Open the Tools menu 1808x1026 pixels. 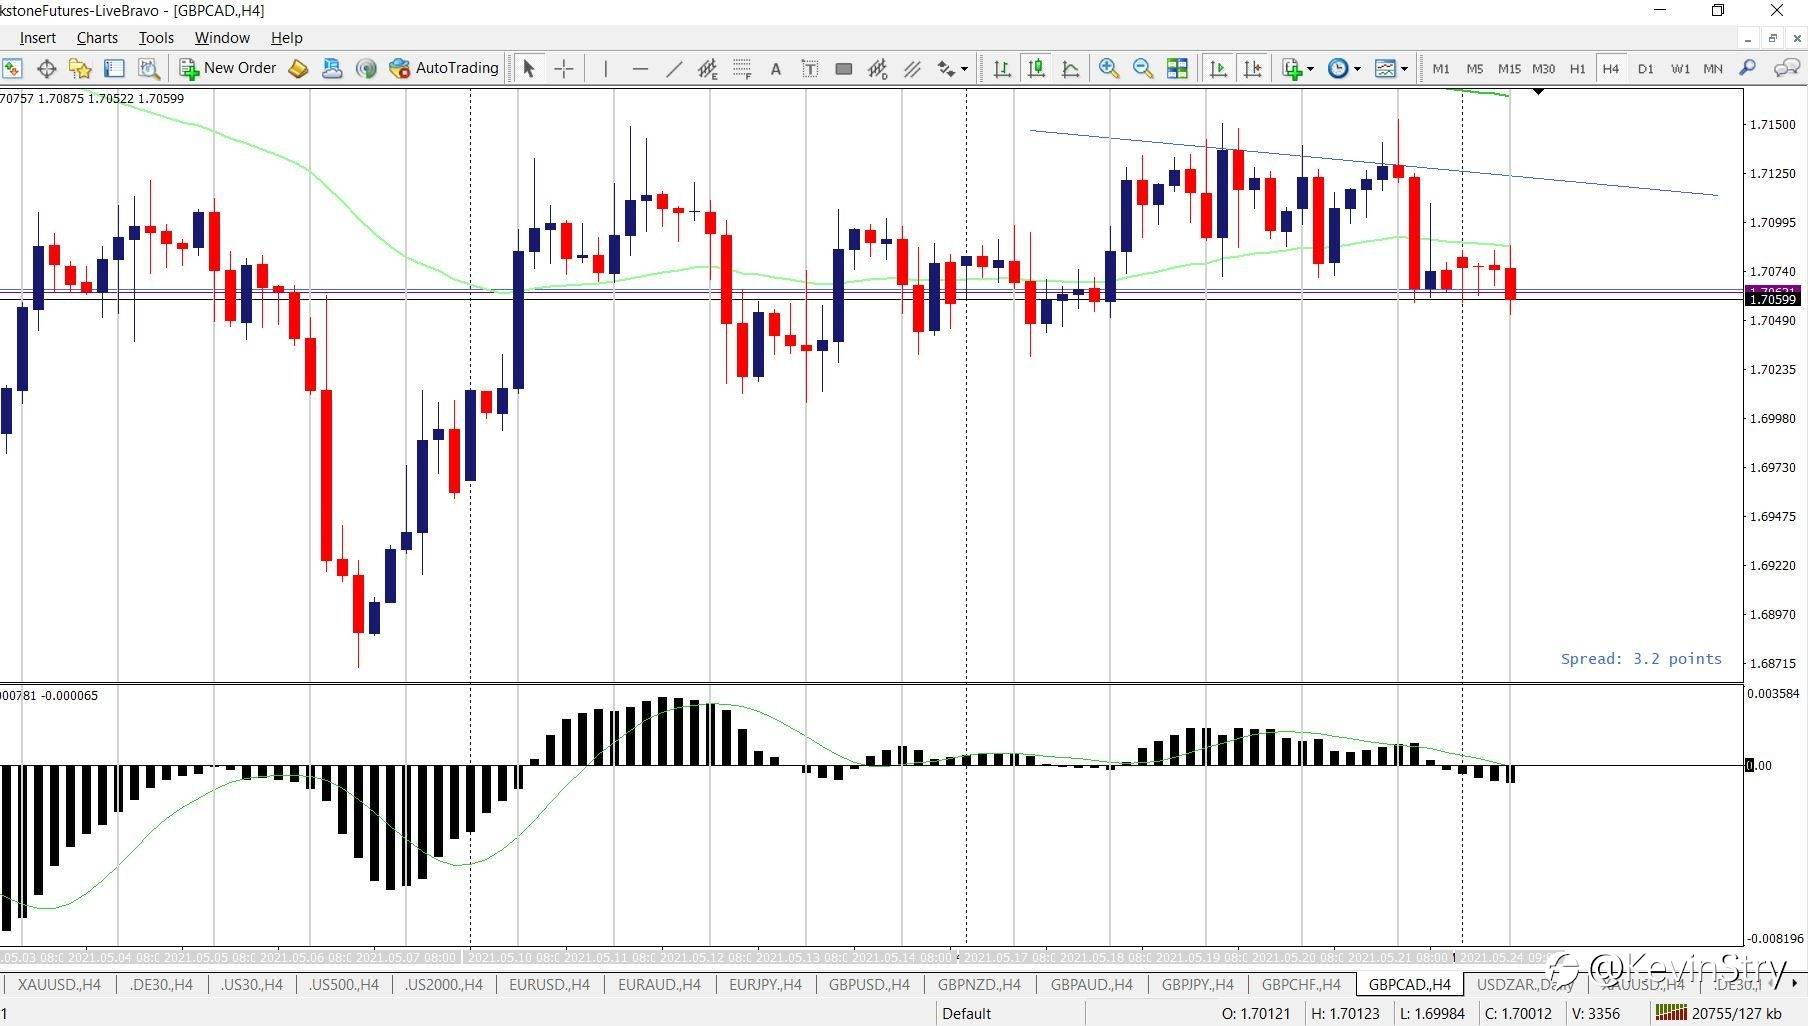click(156, 38)
